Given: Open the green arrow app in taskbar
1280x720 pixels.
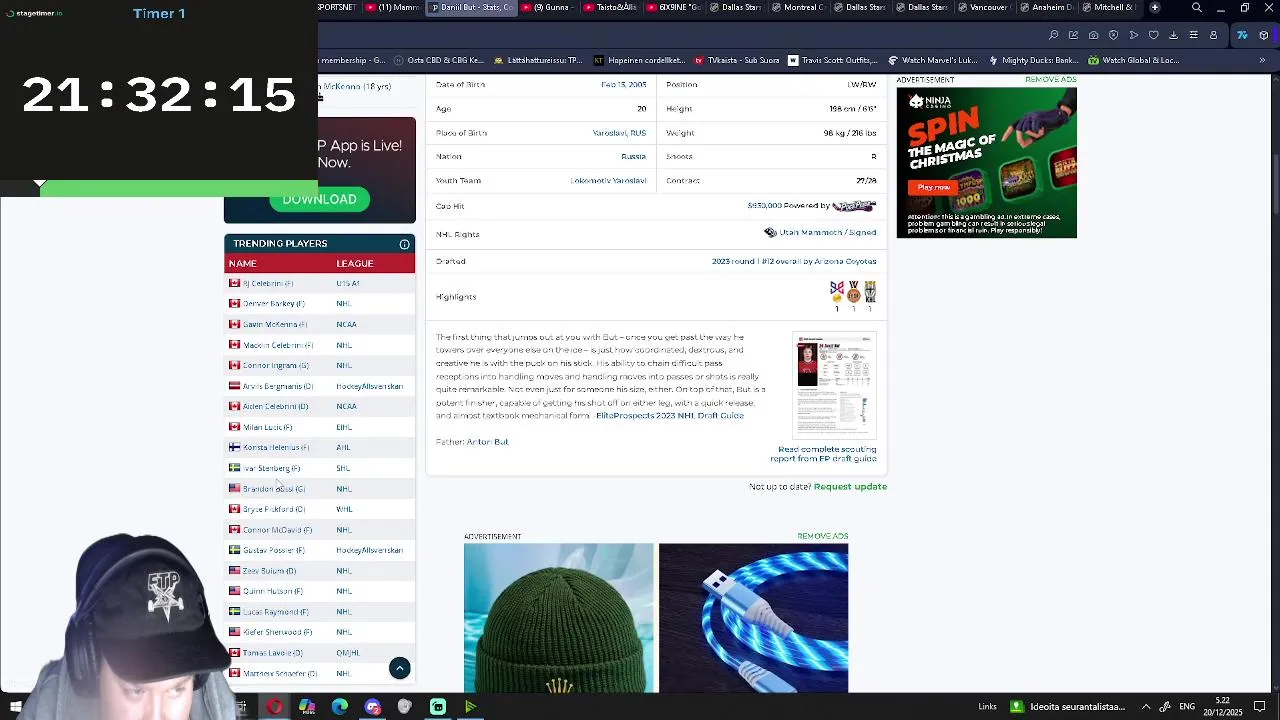Looking at the screenshot, I should (470, 707).
